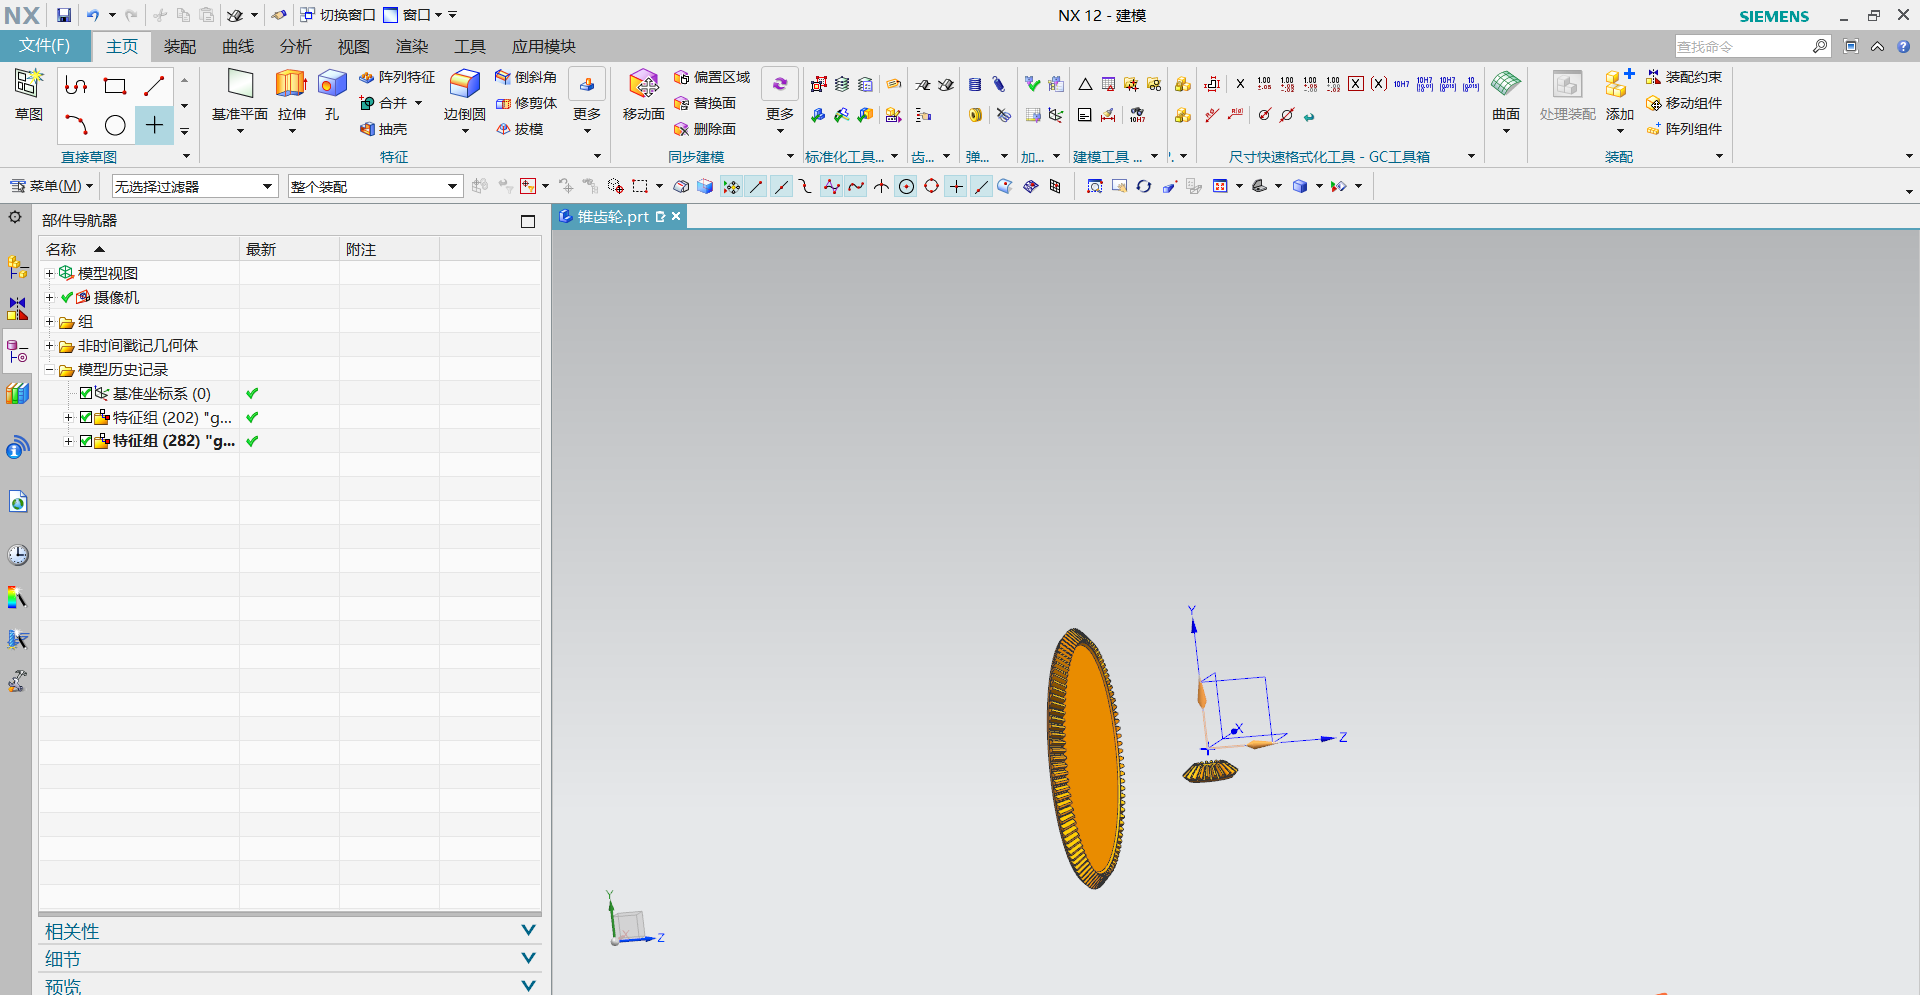Open the 应用模块 ribbon tab
The image size is (1920, 995).
coord(544,46)
